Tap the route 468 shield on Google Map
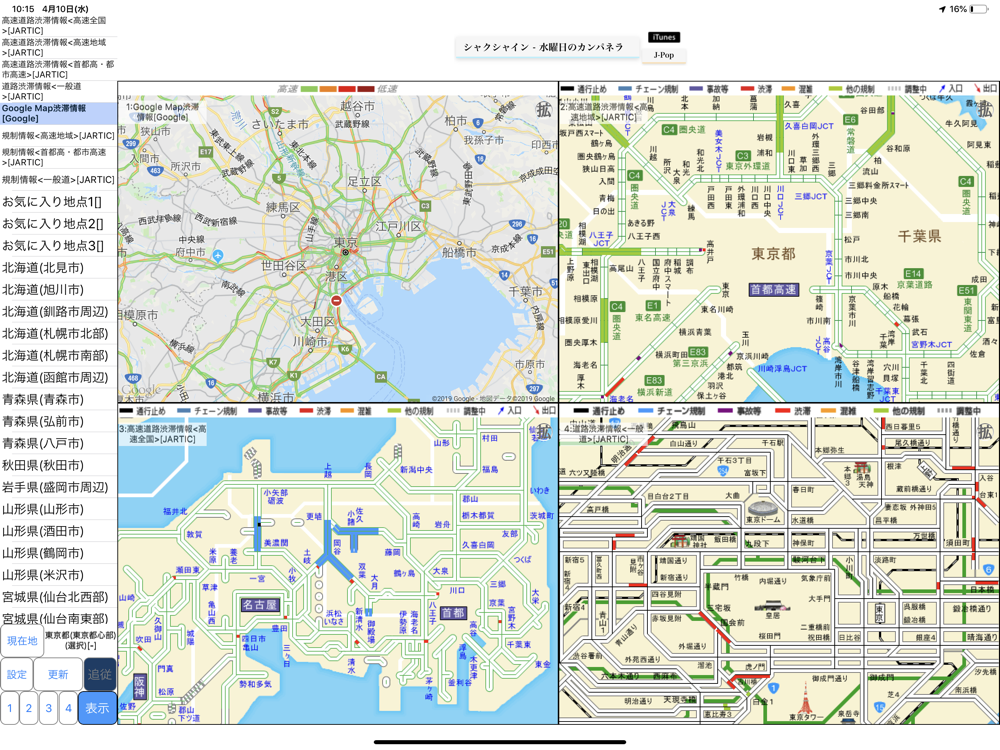 coord(133,378)
